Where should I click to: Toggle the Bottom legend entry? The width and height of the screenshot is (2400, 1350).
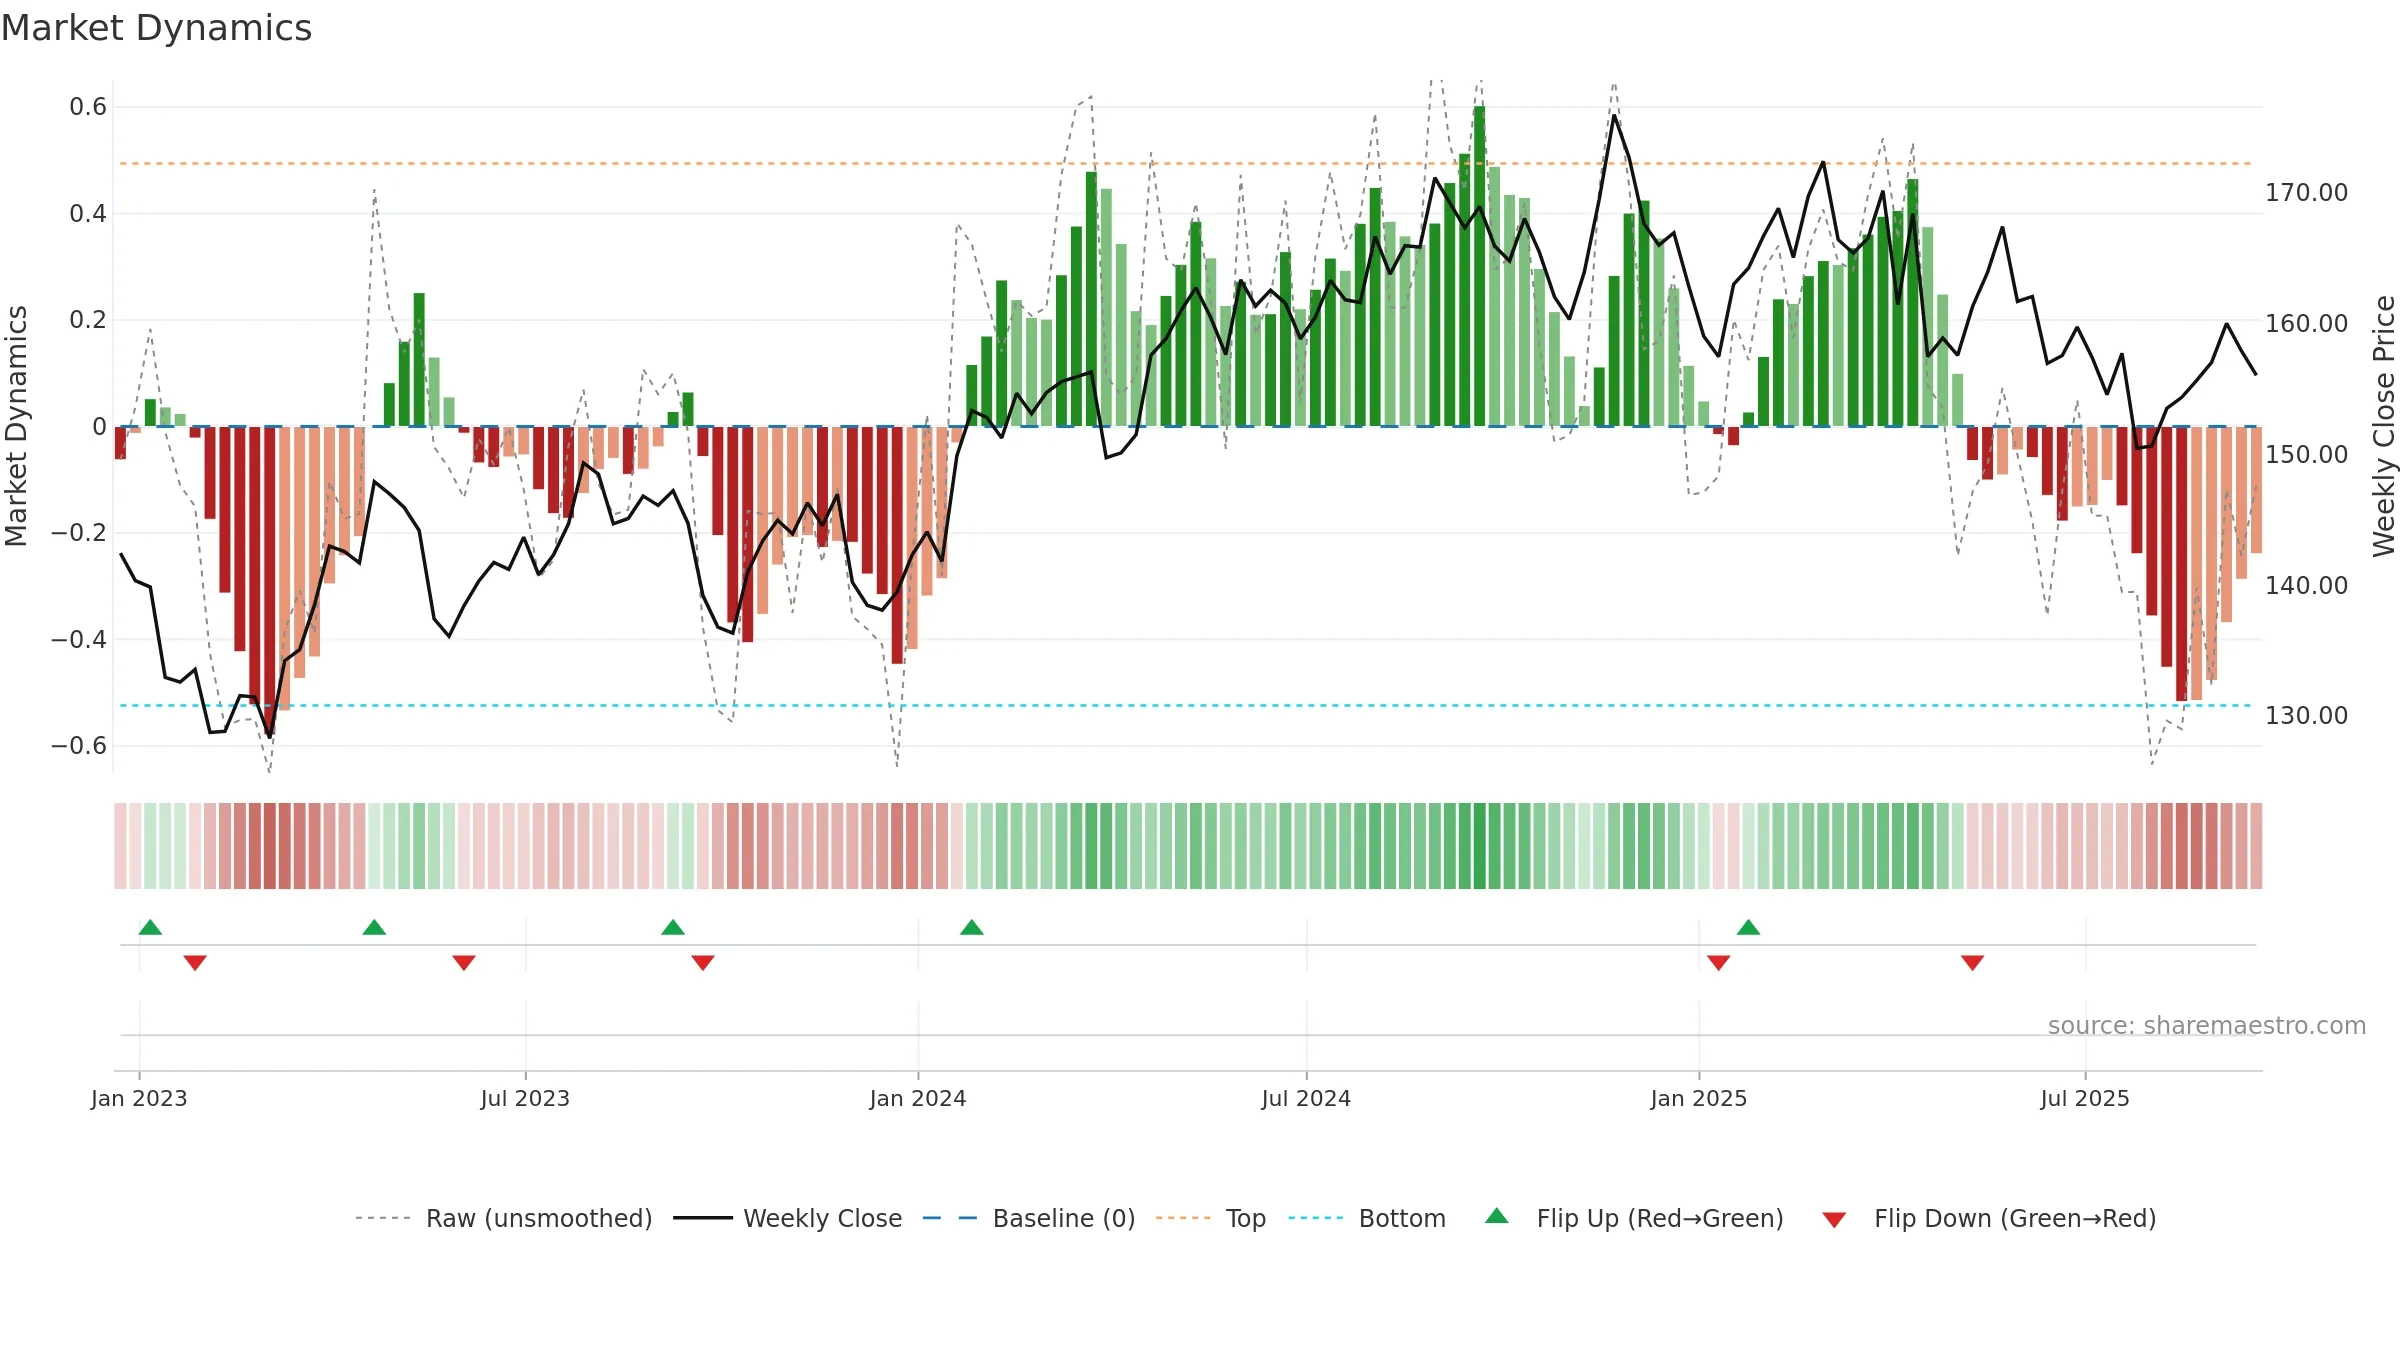click(1367, 1218)
